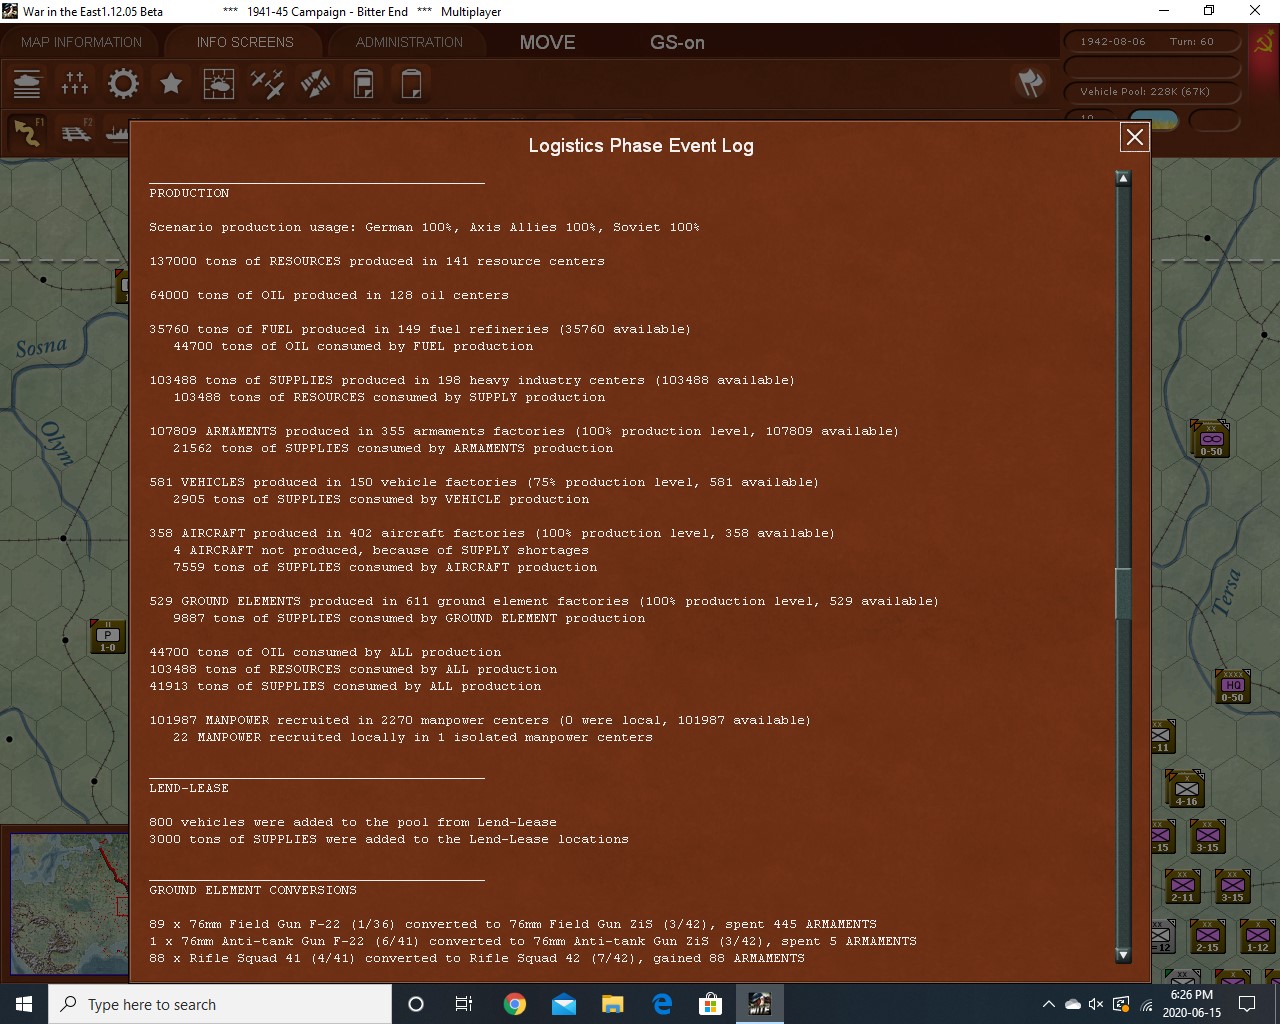Screen dimensions: 1280x1024
Task: Click the 358 AIRCRAFT produced line
Action: [x=492, y=533]
